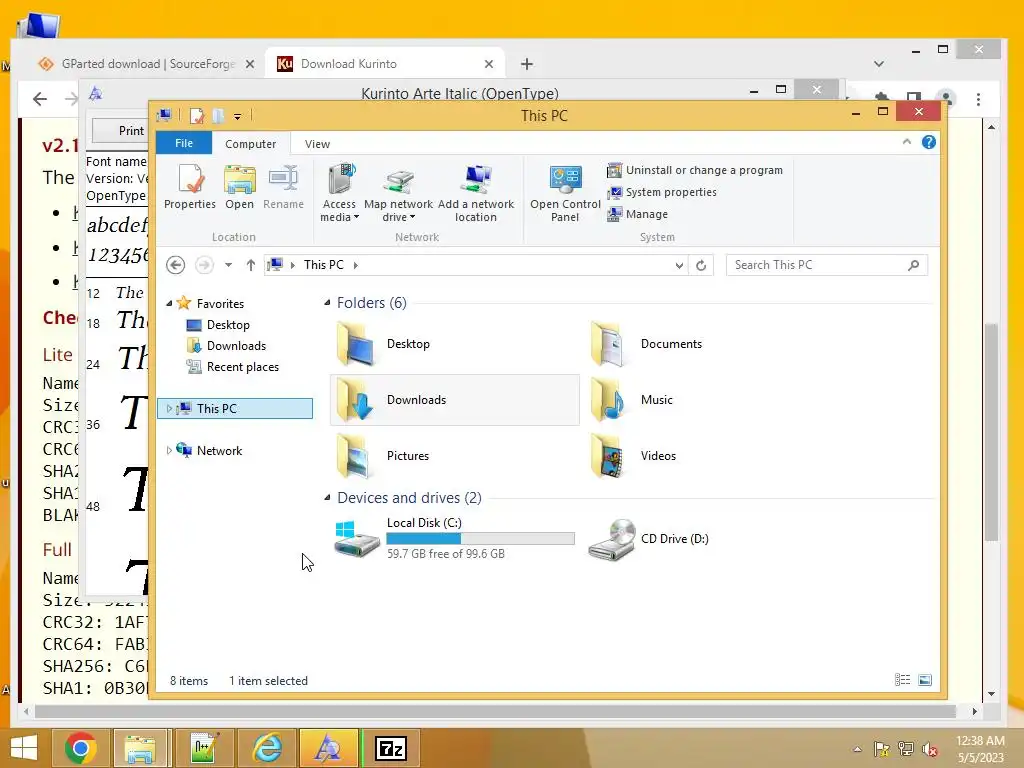Click the This PC breadcrumb in address bar
The width and height of the screenshot is (1024, 768).
point(324,264)
